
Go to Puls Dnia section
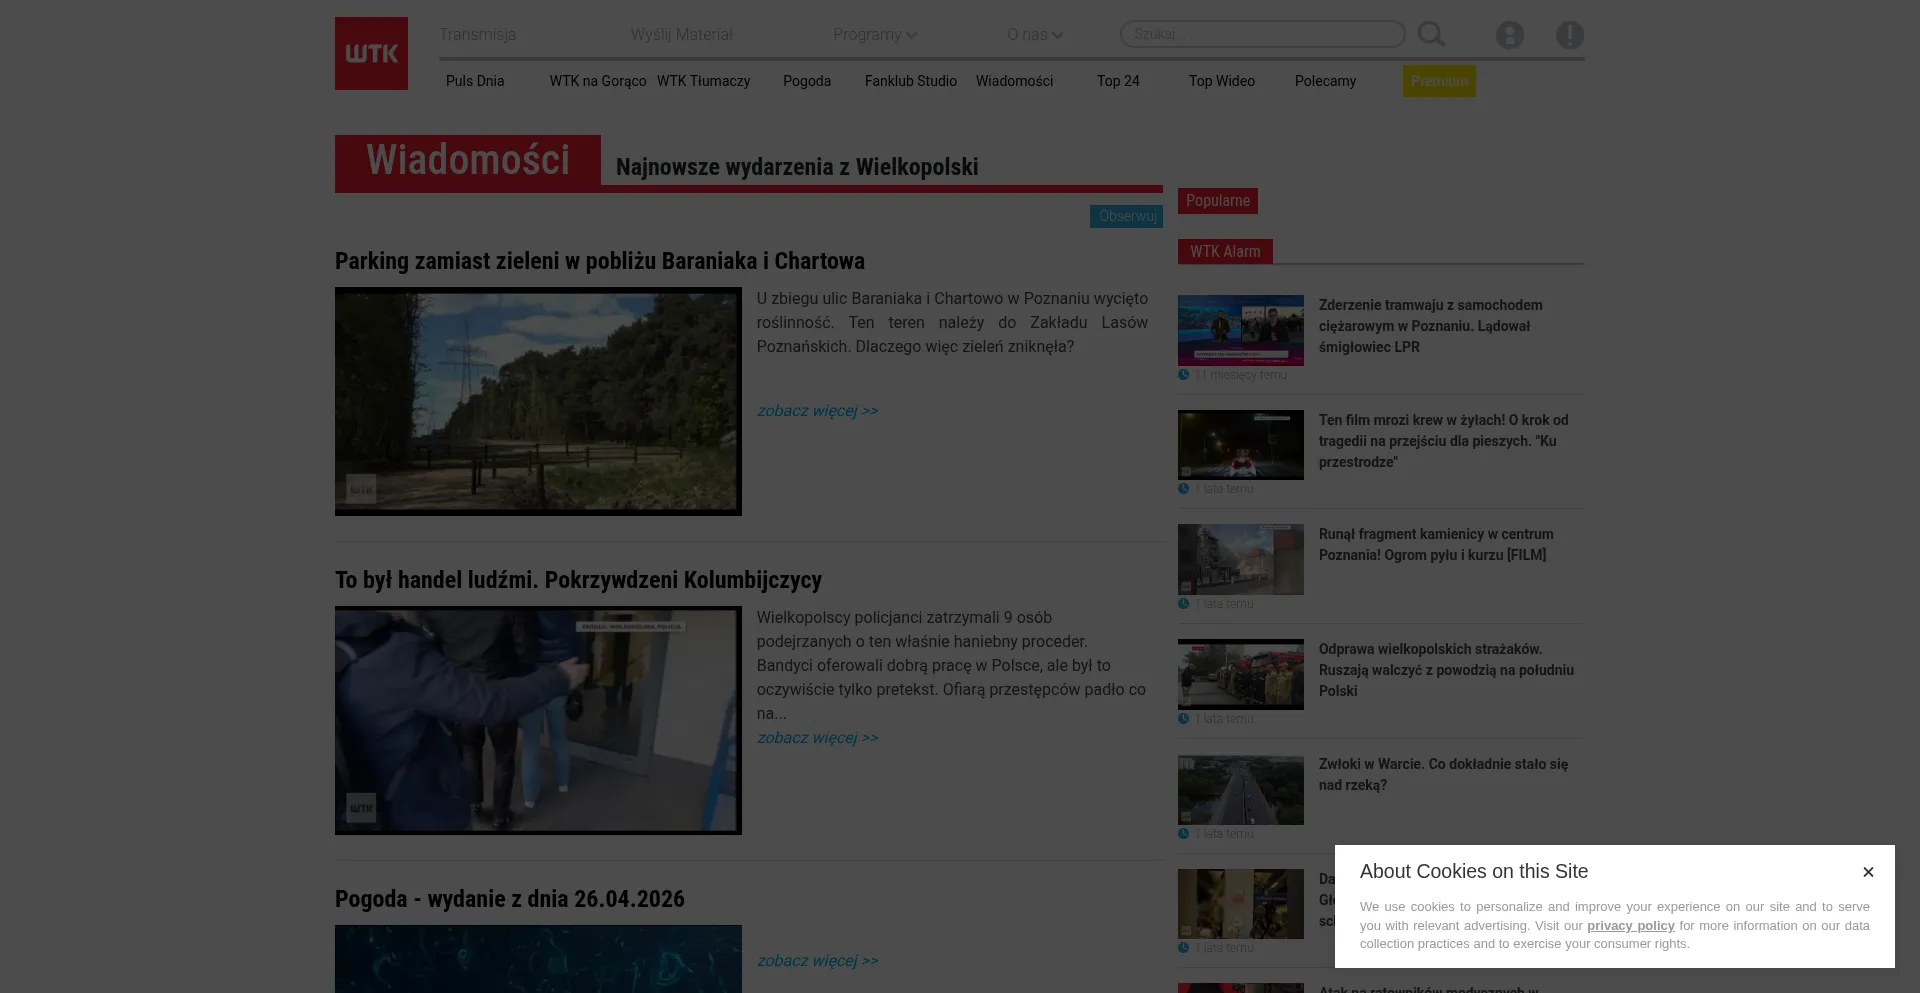pyautogui.click(x=475, y=81)
